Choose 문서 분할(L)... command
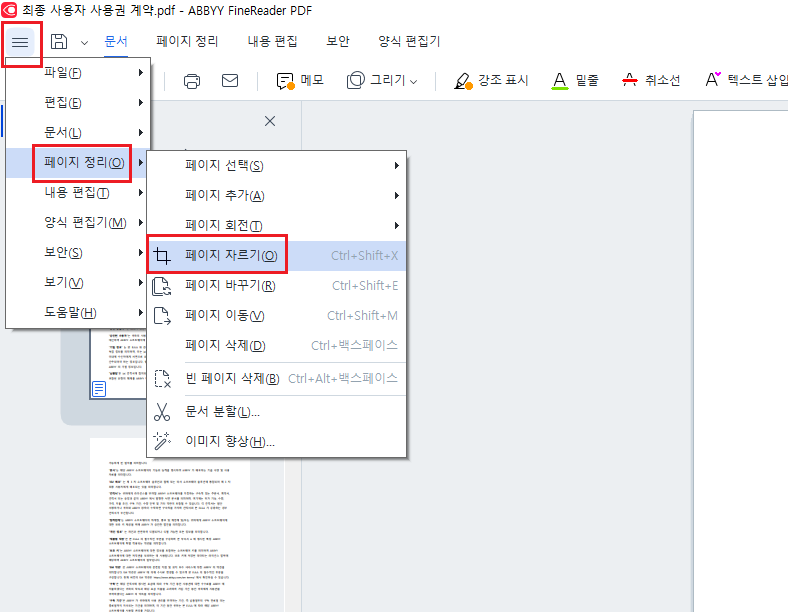The width and height of the screenshot is (788, 612). click(276, 412)
